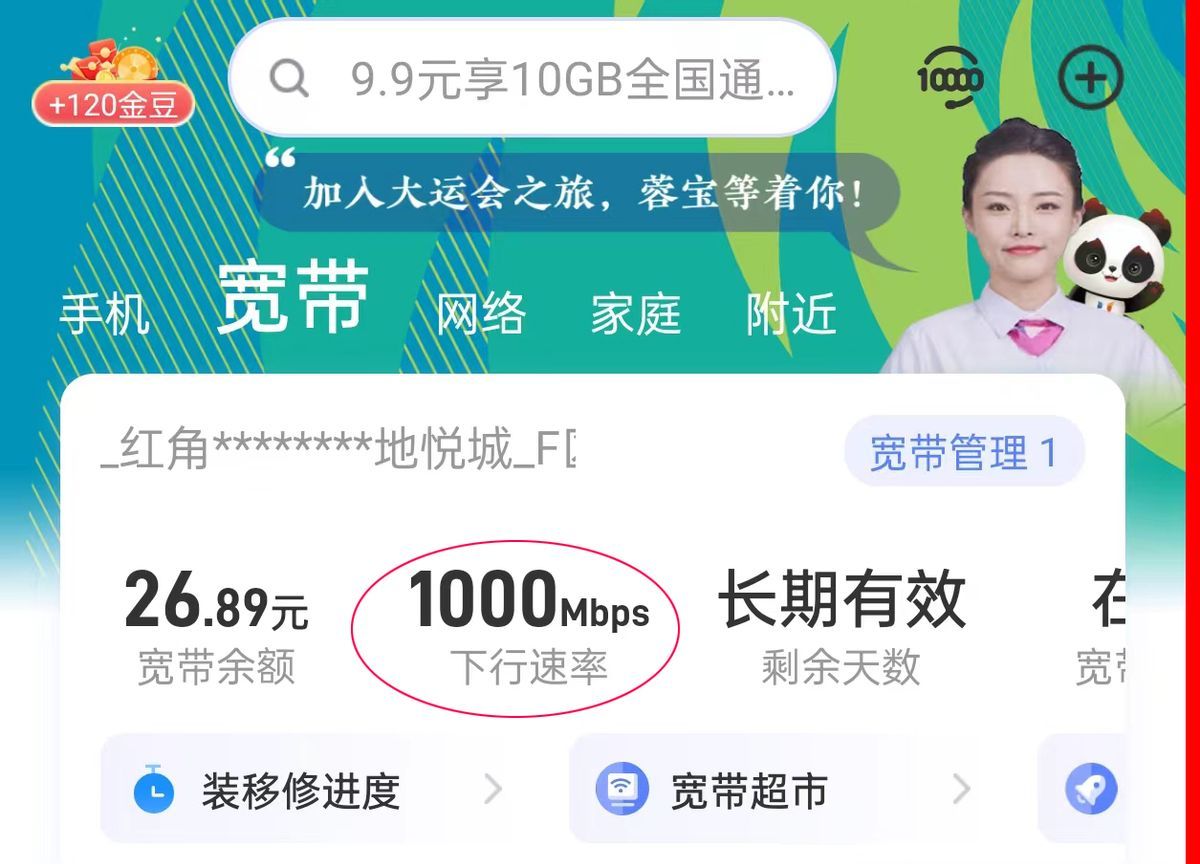Screen dimensions: 1200x864
Task: Tap the 加入大运会之旅 banner bubble
Action: point(583,193)
